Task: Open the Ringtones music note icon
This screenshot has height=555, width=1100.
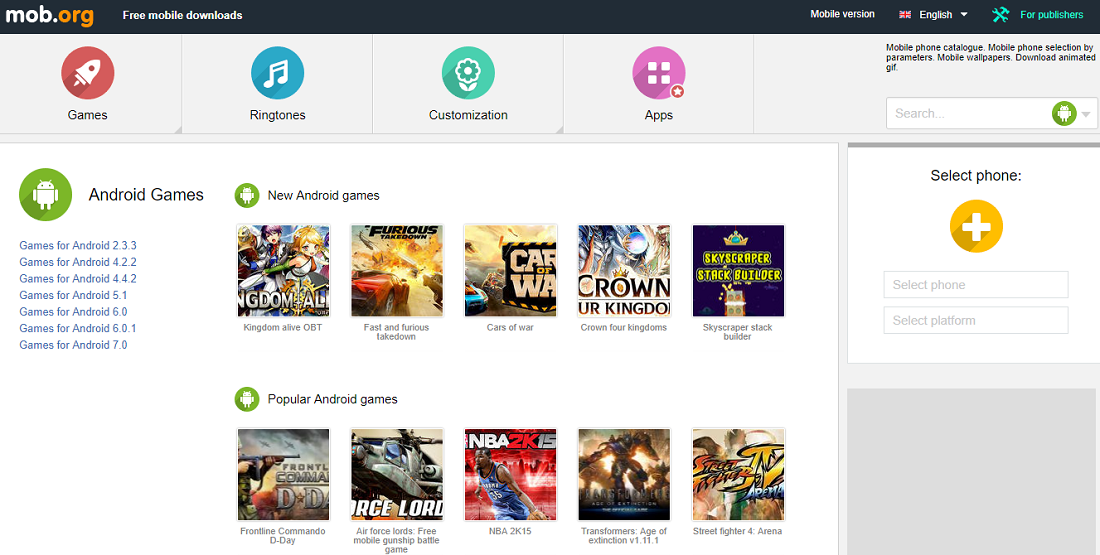Action: (x=277, y=73)
